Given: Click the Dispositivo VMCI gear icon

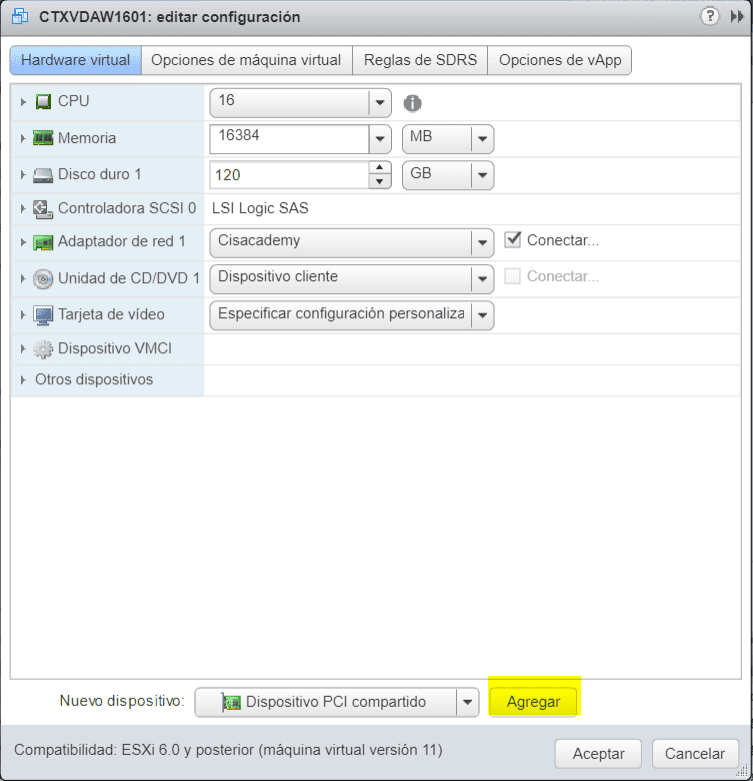Looking at the screenshot, I should 43,349.
